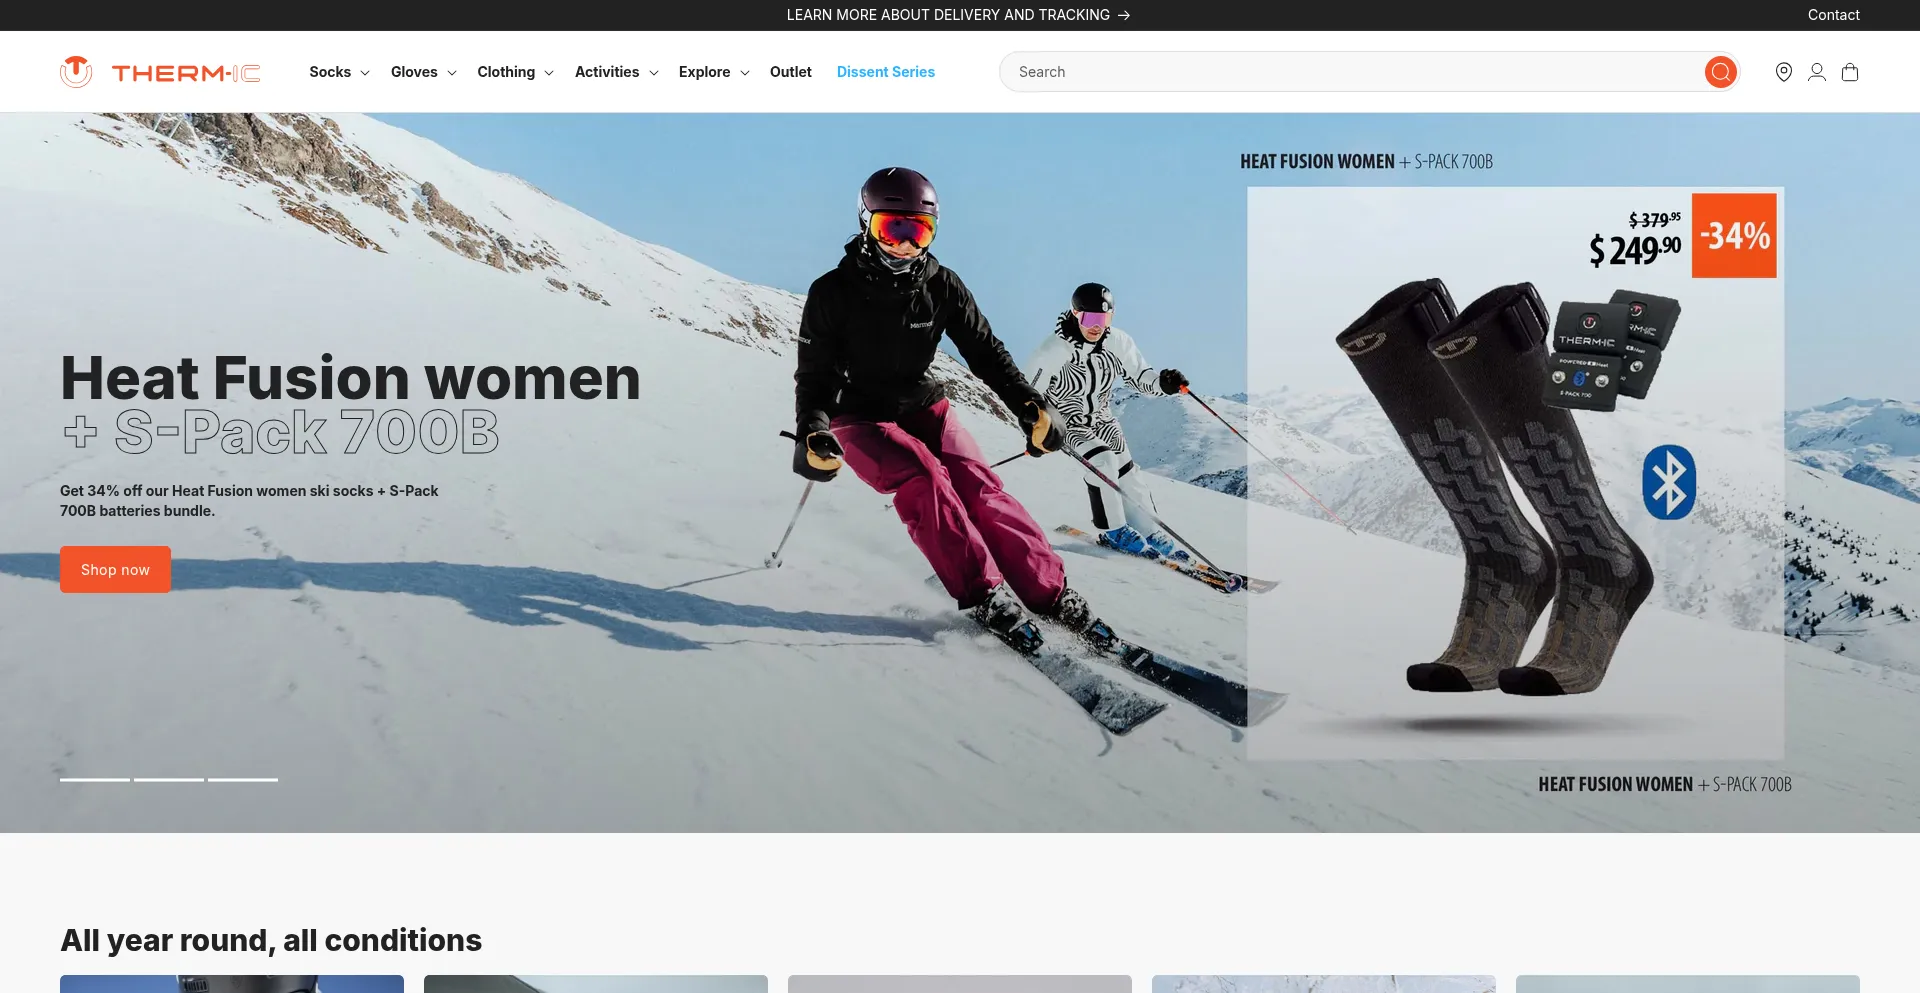Image resolution: width=1920 pixels, height=993 pixels.
Task: Open the shopping bag cart icon
Action: coord(1849,72)
